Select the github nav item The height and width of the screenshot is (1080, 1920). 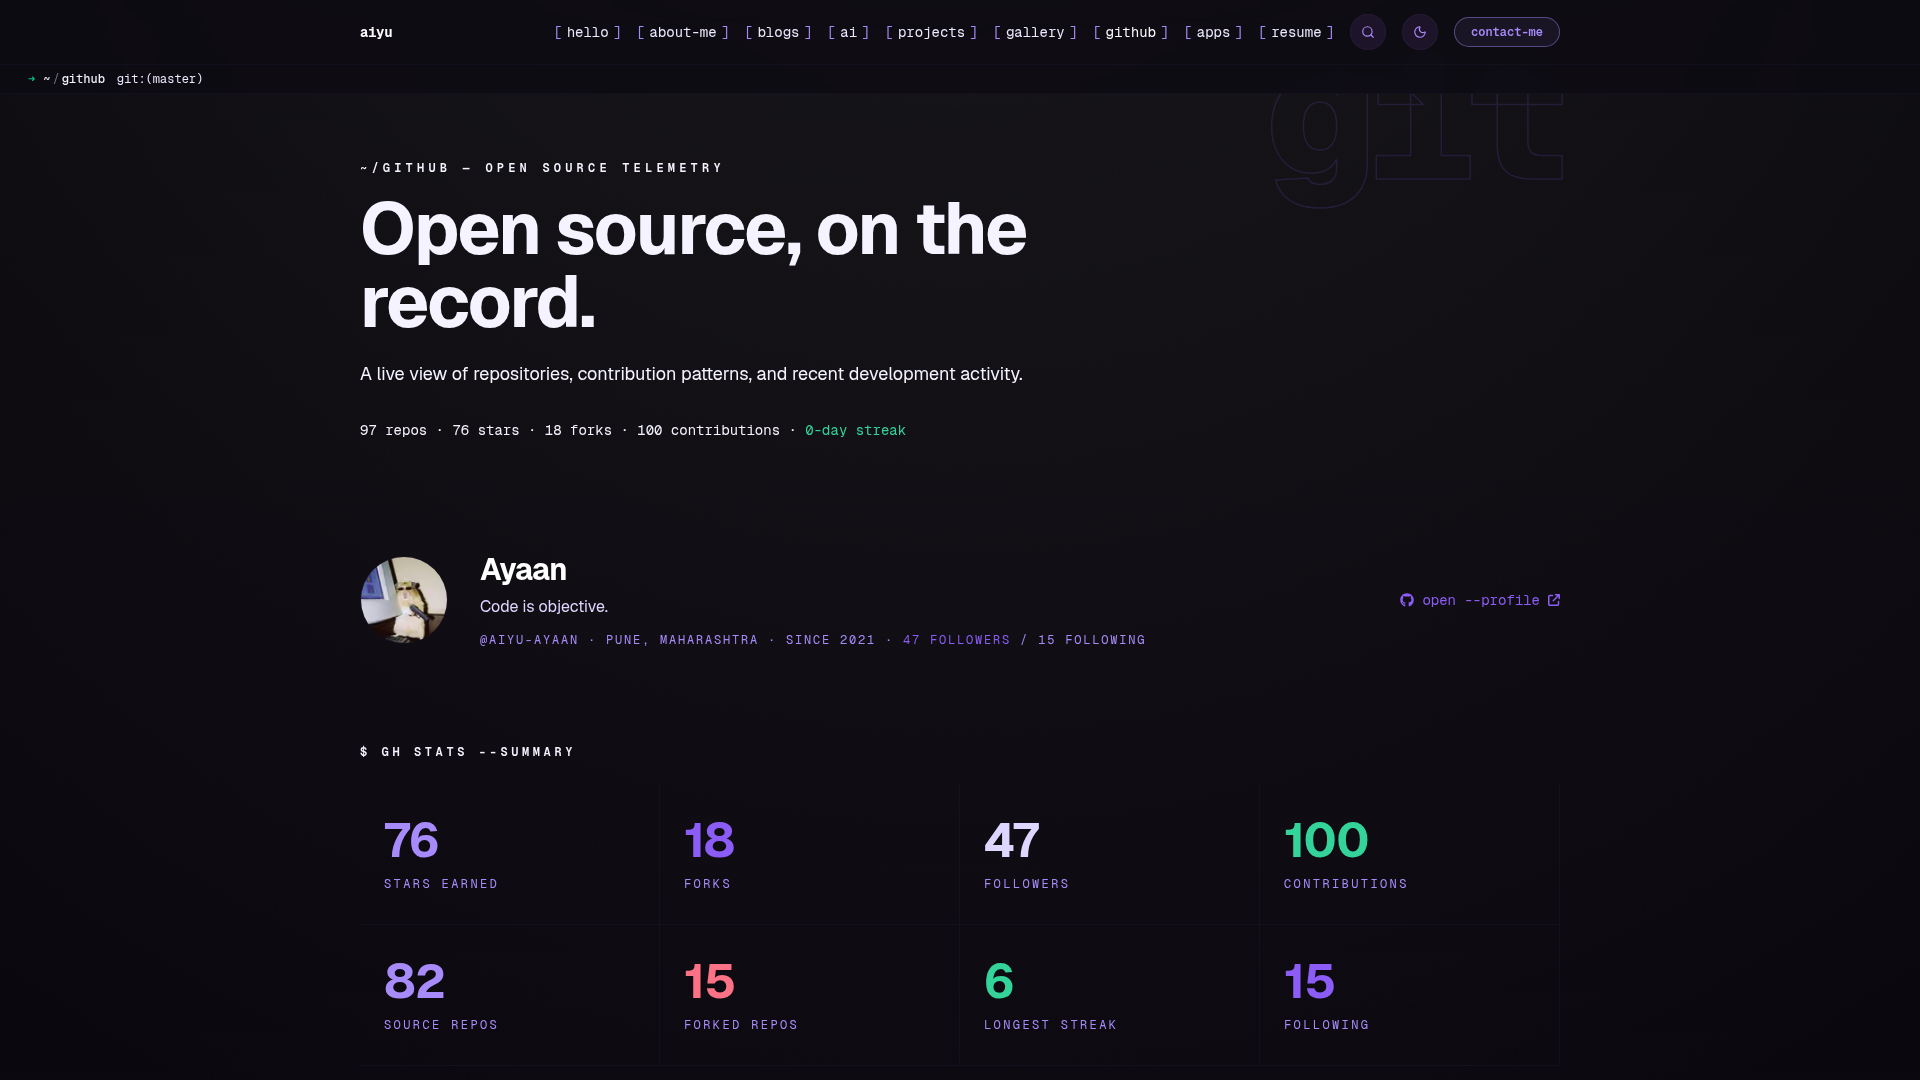[x=1131, y=32]
